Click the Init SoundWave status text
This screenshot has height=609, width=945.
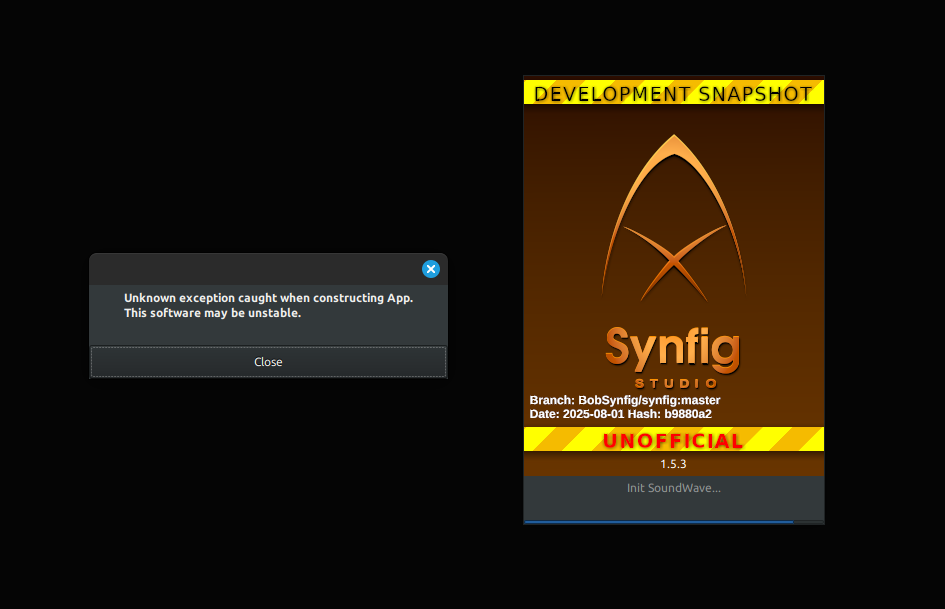673,488
